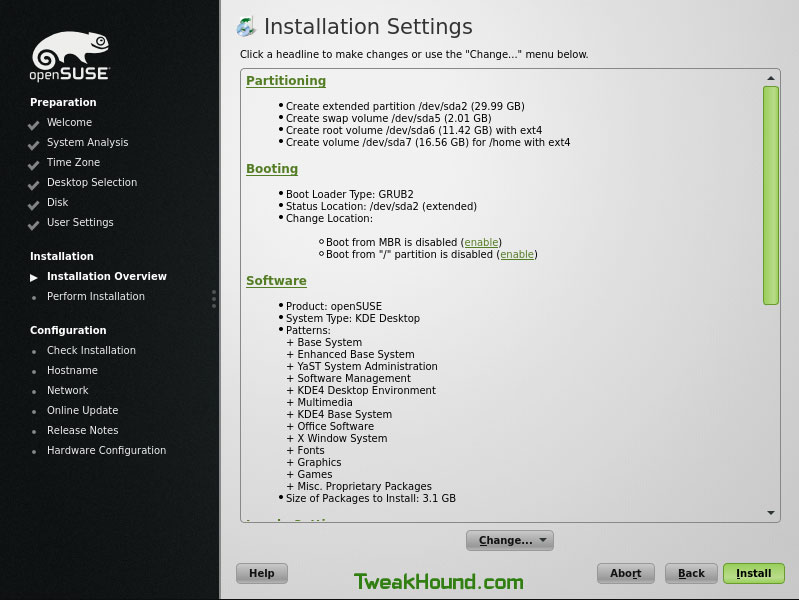
Task: Click the checkmark icon beside System Analysis
Action: click(x=34, y=145)
